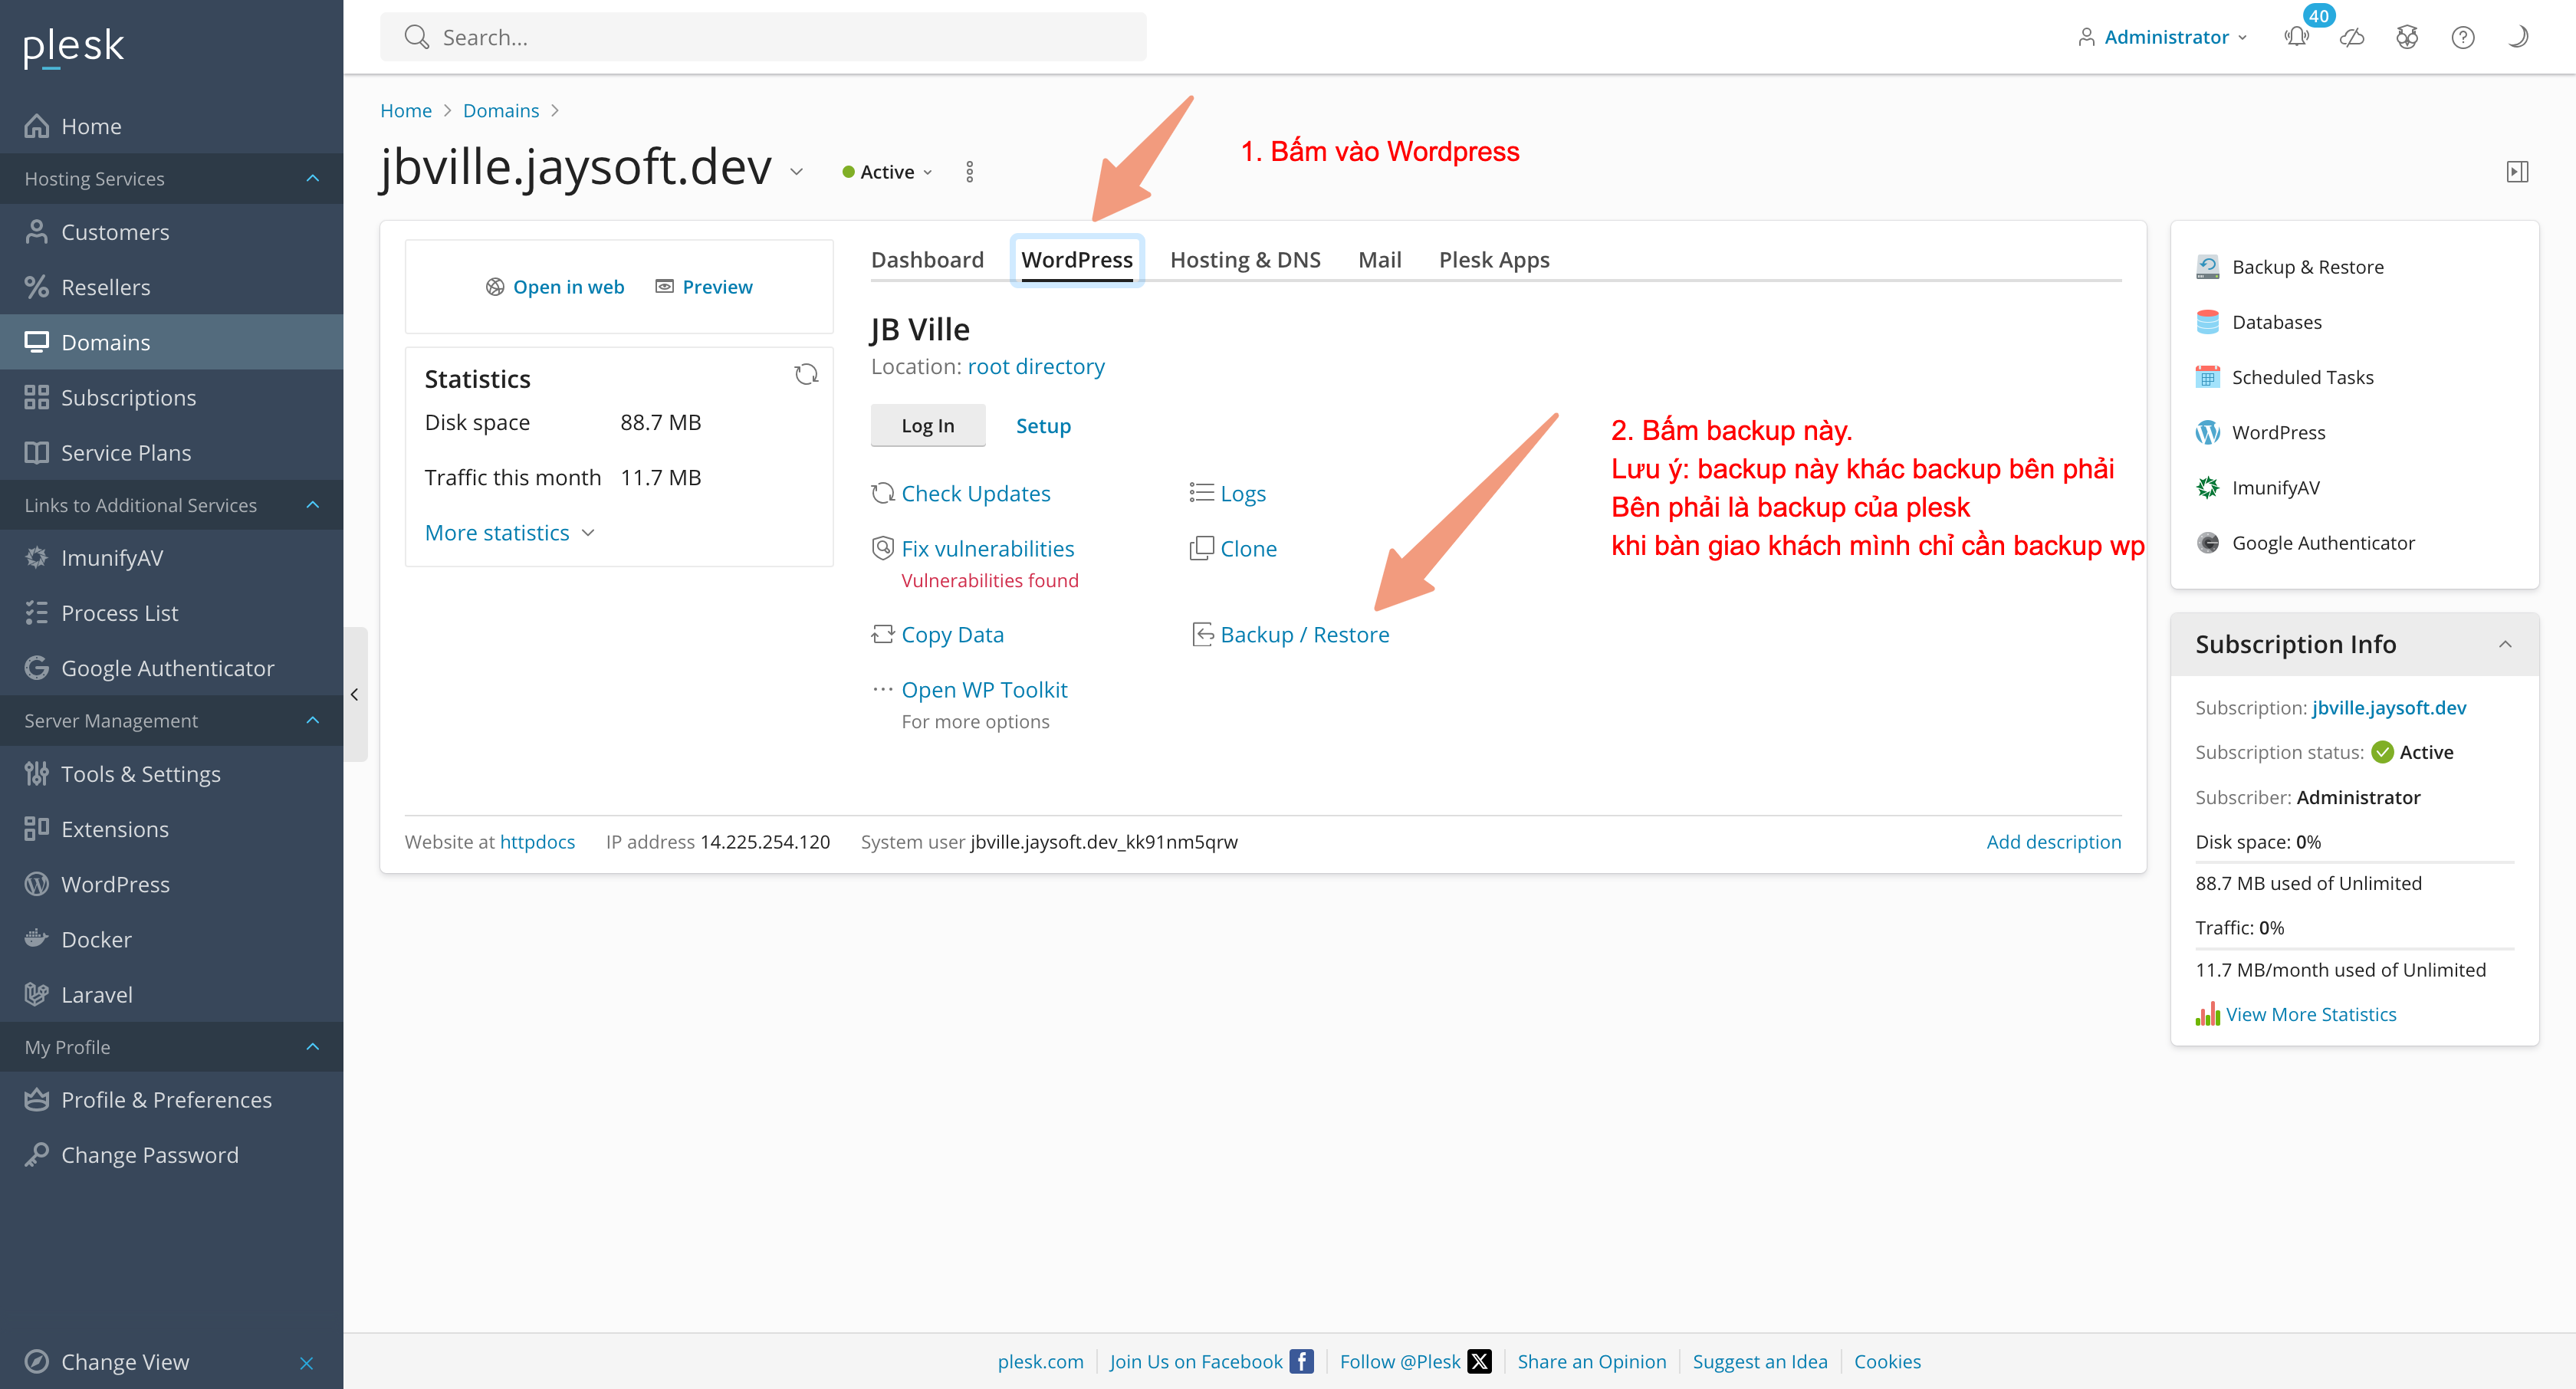Collapse the left sidebar with the arrow handle
2576x1389 pixels.
[354, 694]
